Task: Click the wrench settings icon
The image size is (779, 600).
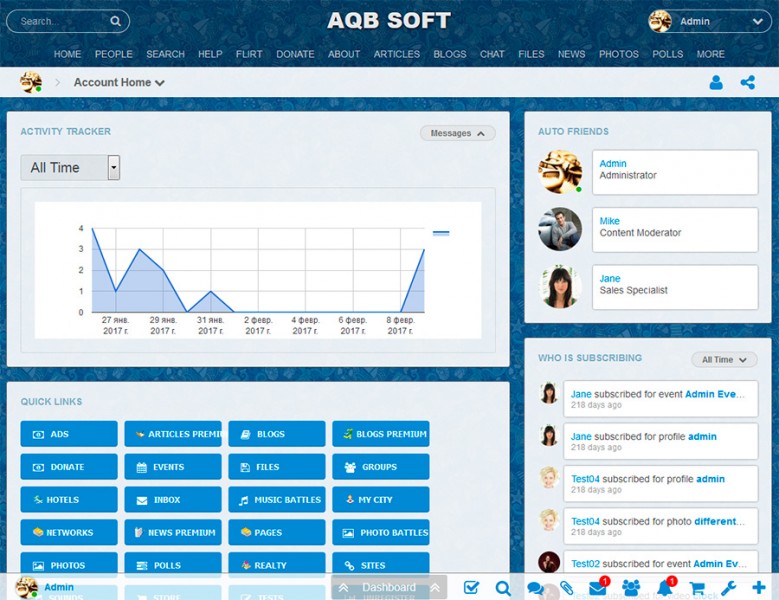Action: 728,588
